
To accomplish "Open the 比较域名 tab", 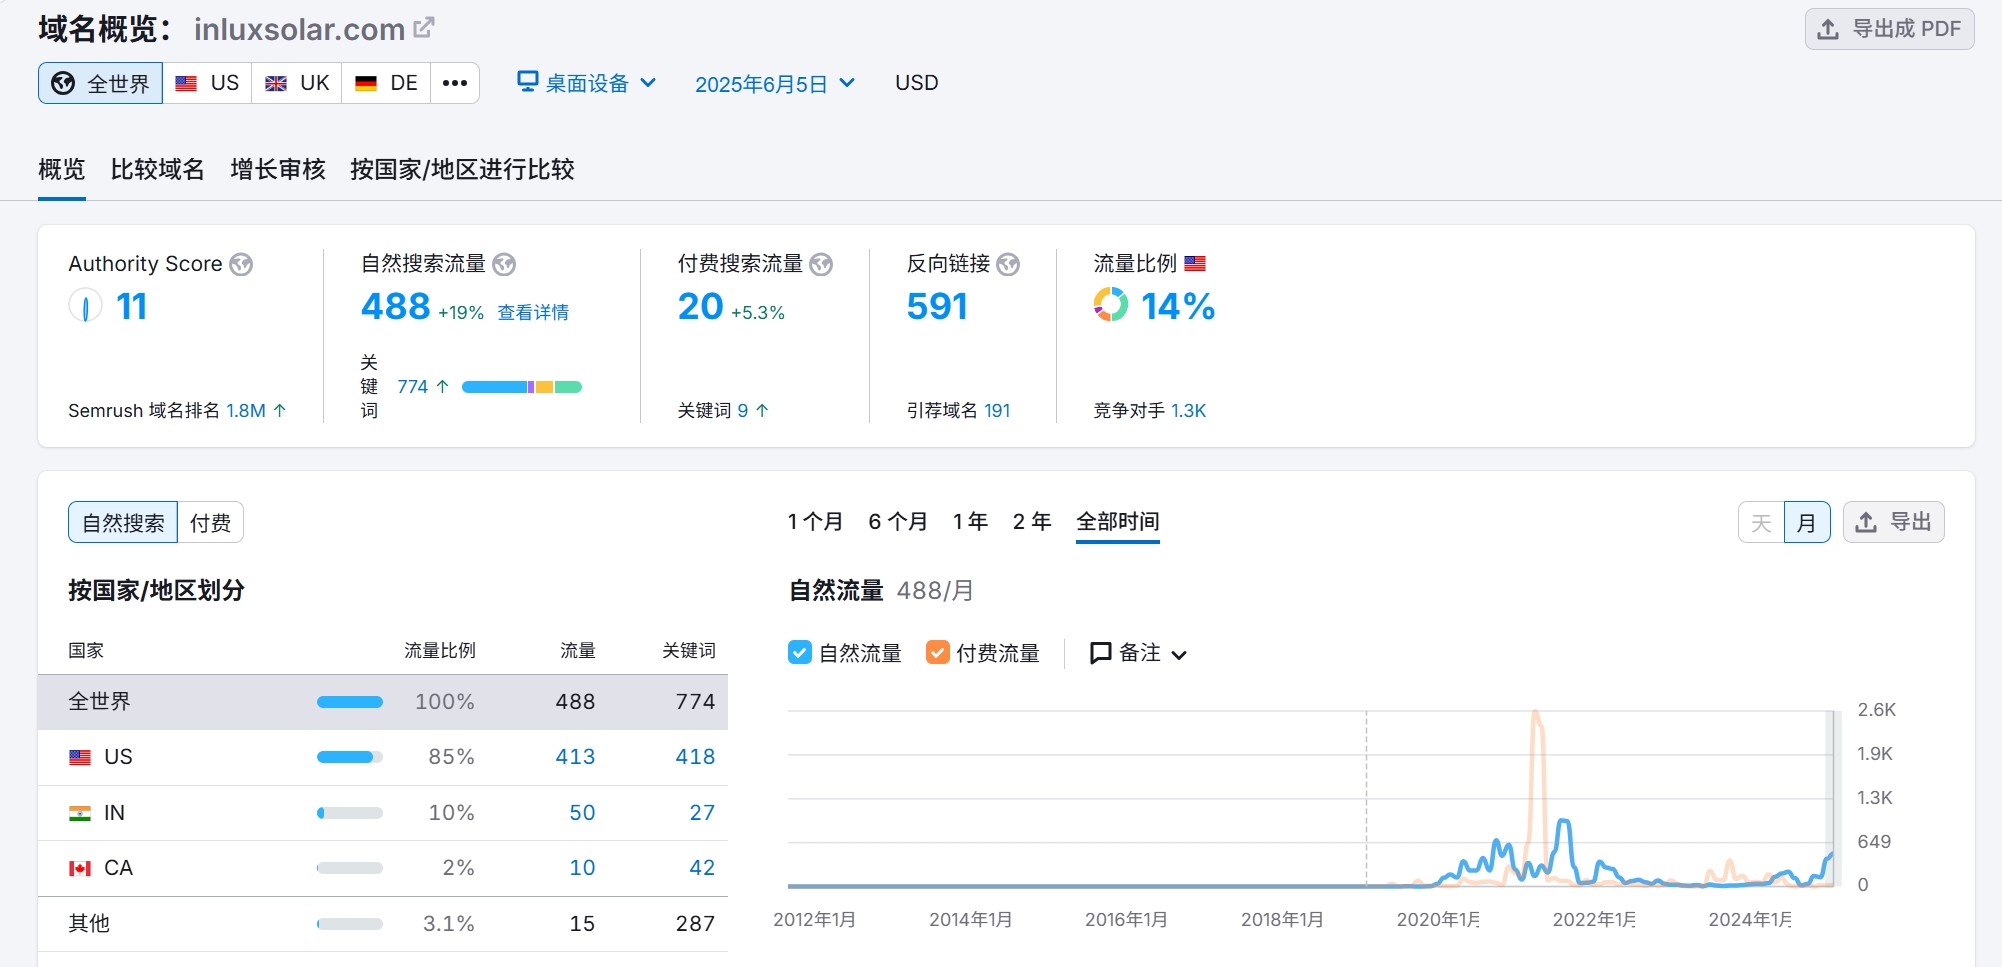I will [x=158, y=169].
